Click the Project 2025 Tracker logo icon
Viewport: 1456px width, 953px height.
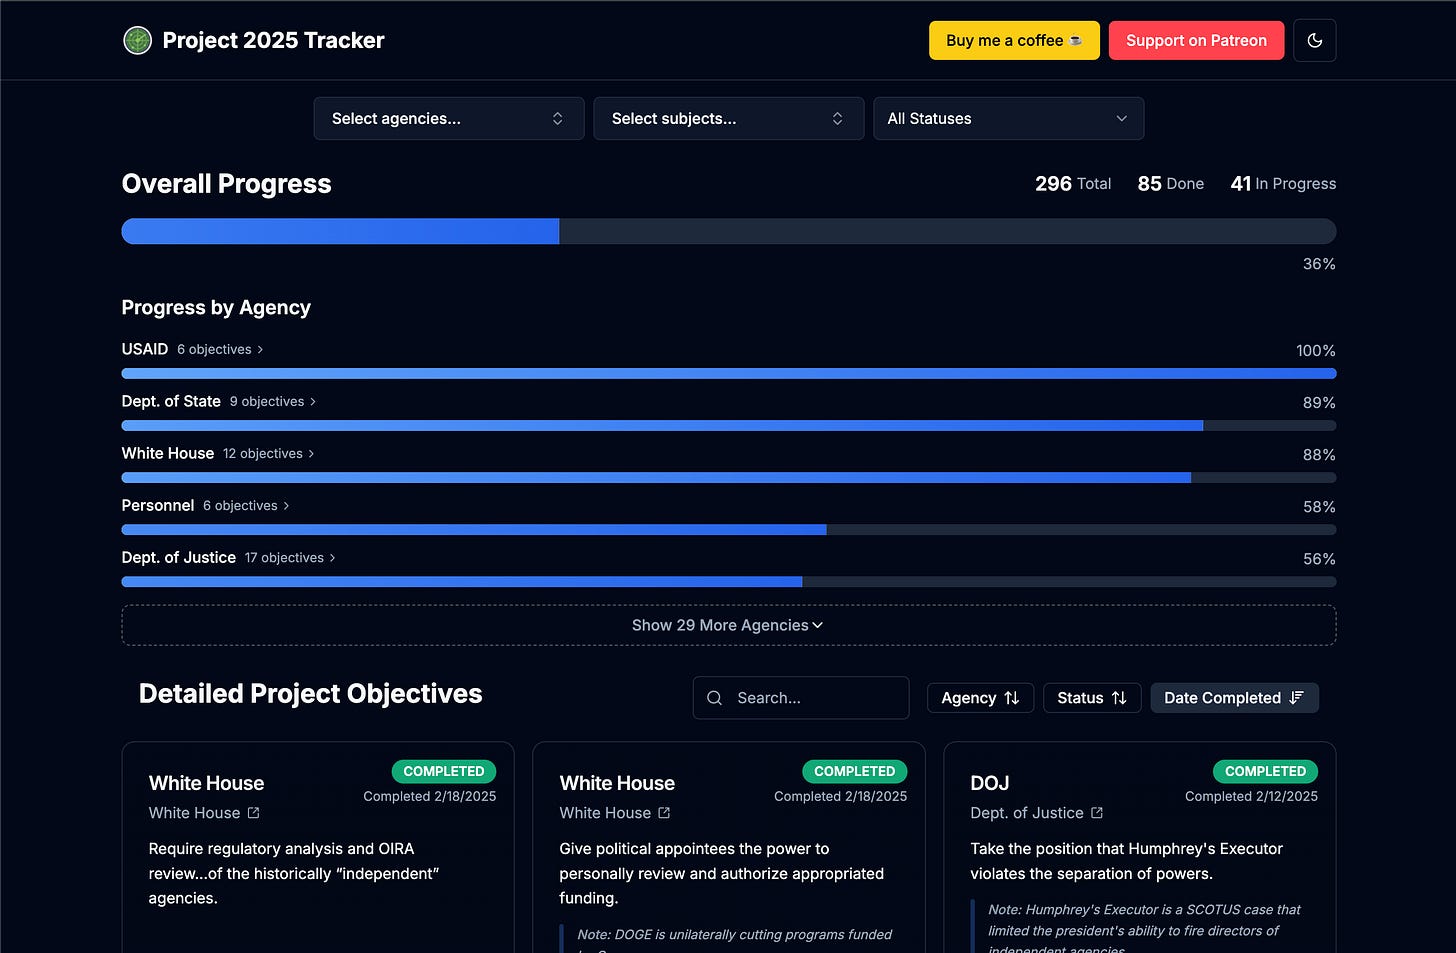(137, 40)
